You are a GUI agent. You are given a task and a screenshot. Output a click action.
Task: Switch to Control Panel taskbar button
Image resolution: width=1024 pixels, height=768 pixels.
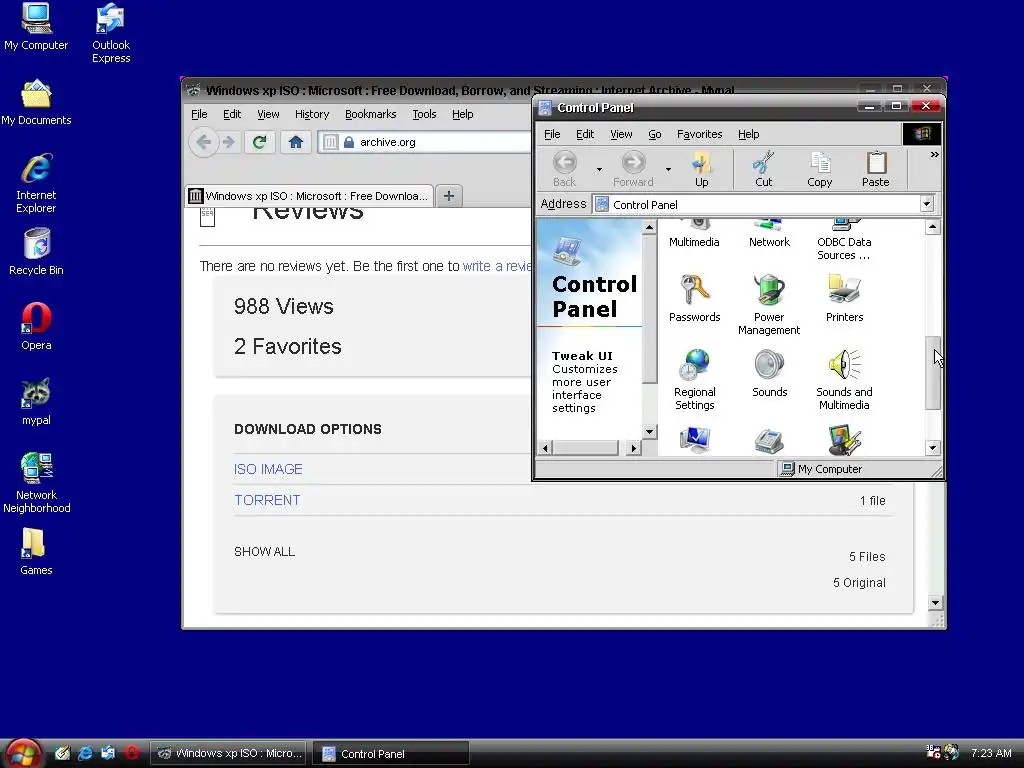[x=391, y=754]
